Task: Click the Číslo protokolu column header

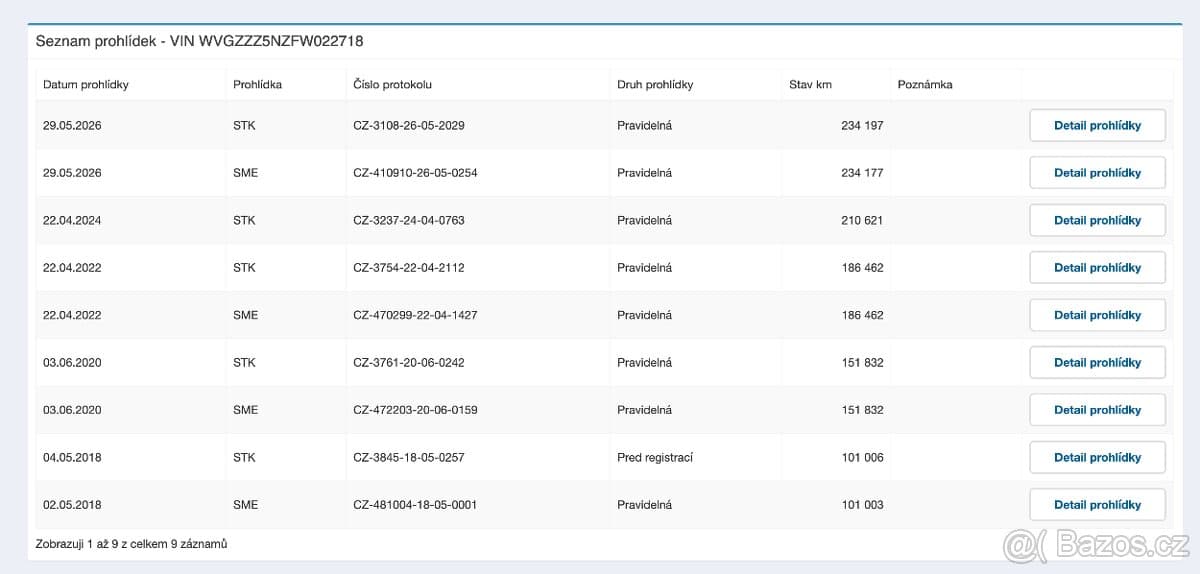Action: click(392, 85)
